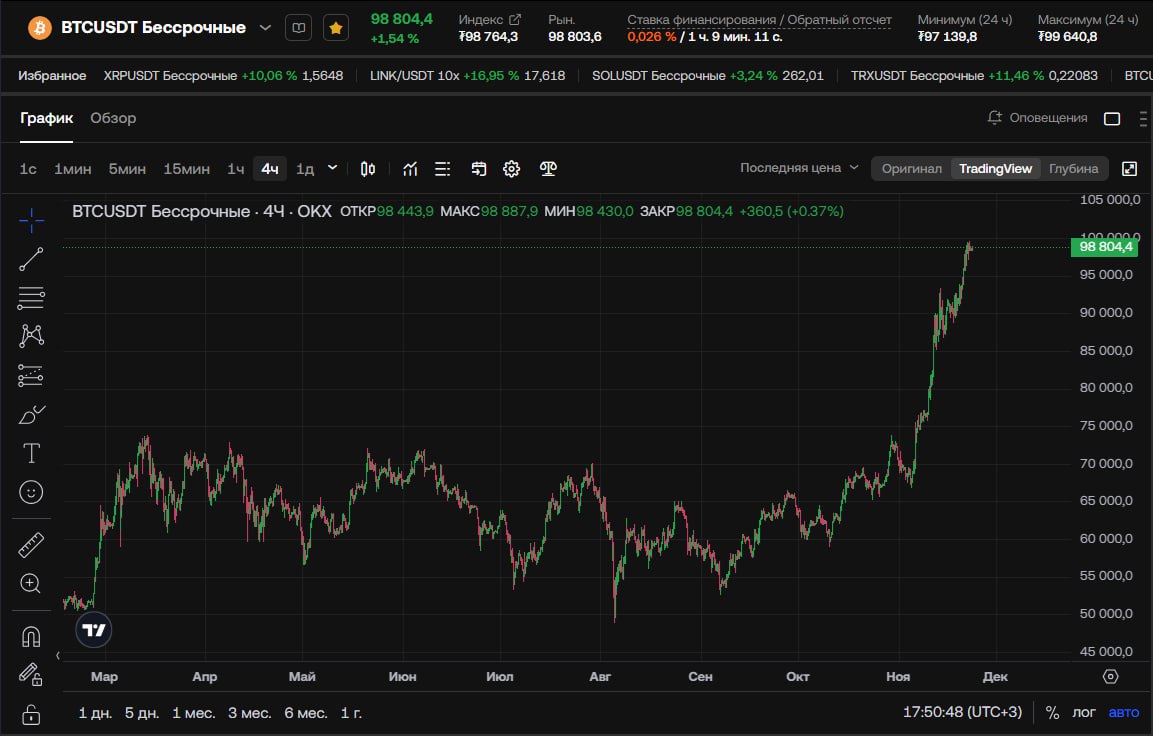Click the balance scale compare icon
The height and width of the screenshot is (736, 1153).
548,169
